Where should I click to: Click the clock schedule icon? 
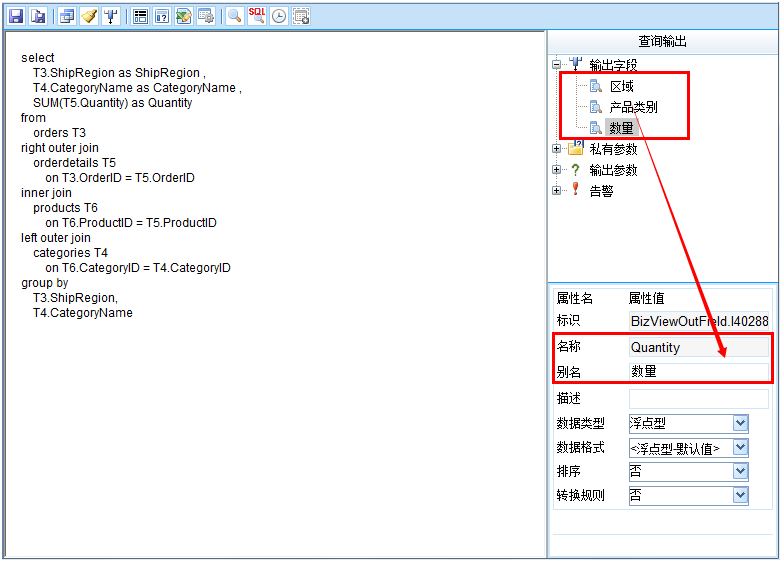[x=279, y=16]
